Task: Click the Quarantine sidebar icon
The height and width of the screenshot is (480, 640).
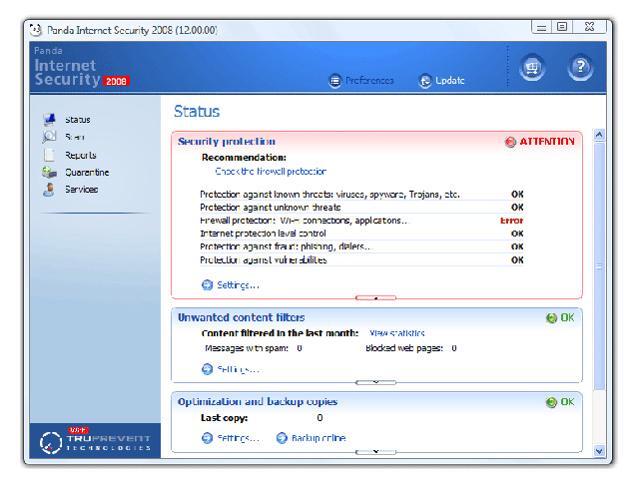Action: click(x=49, y=172)
